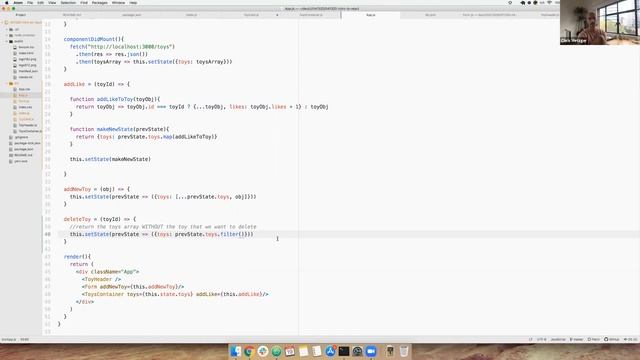The image size is (640, 360).
Task: Open the Packages menu
Action: tap(100, 2)
